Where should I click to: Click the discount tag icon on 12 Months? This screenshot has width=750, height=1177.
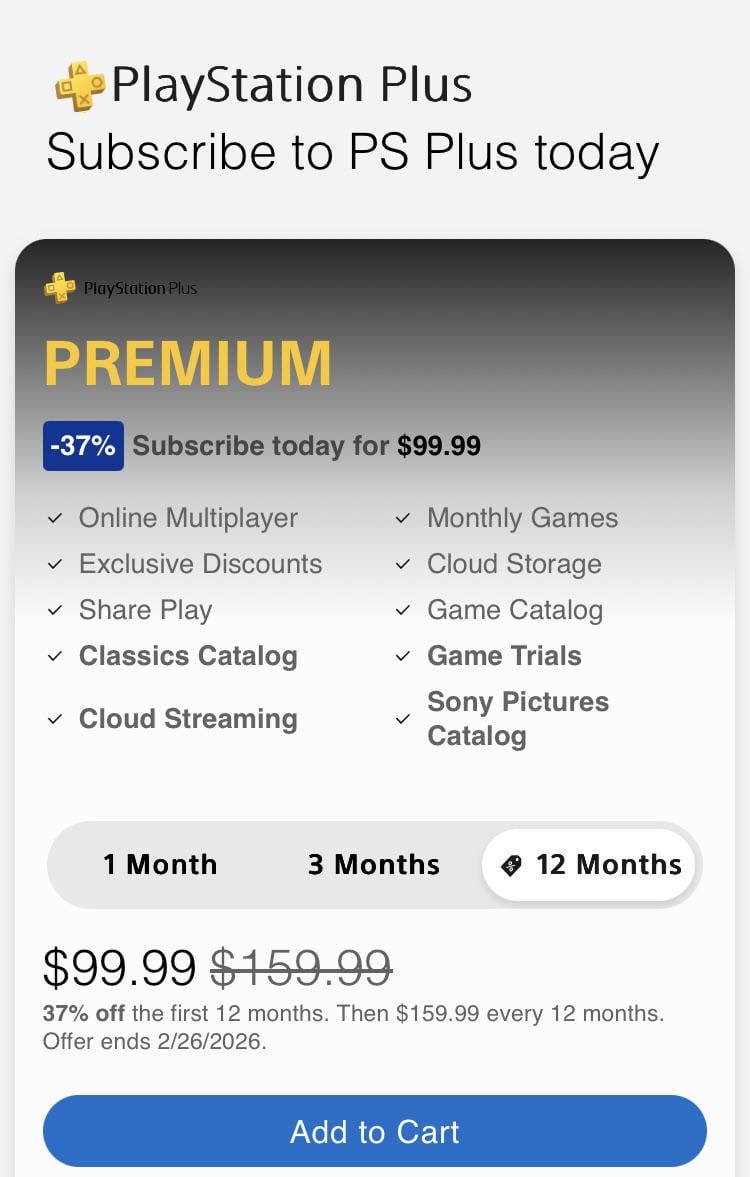click(x=511, y=865)
